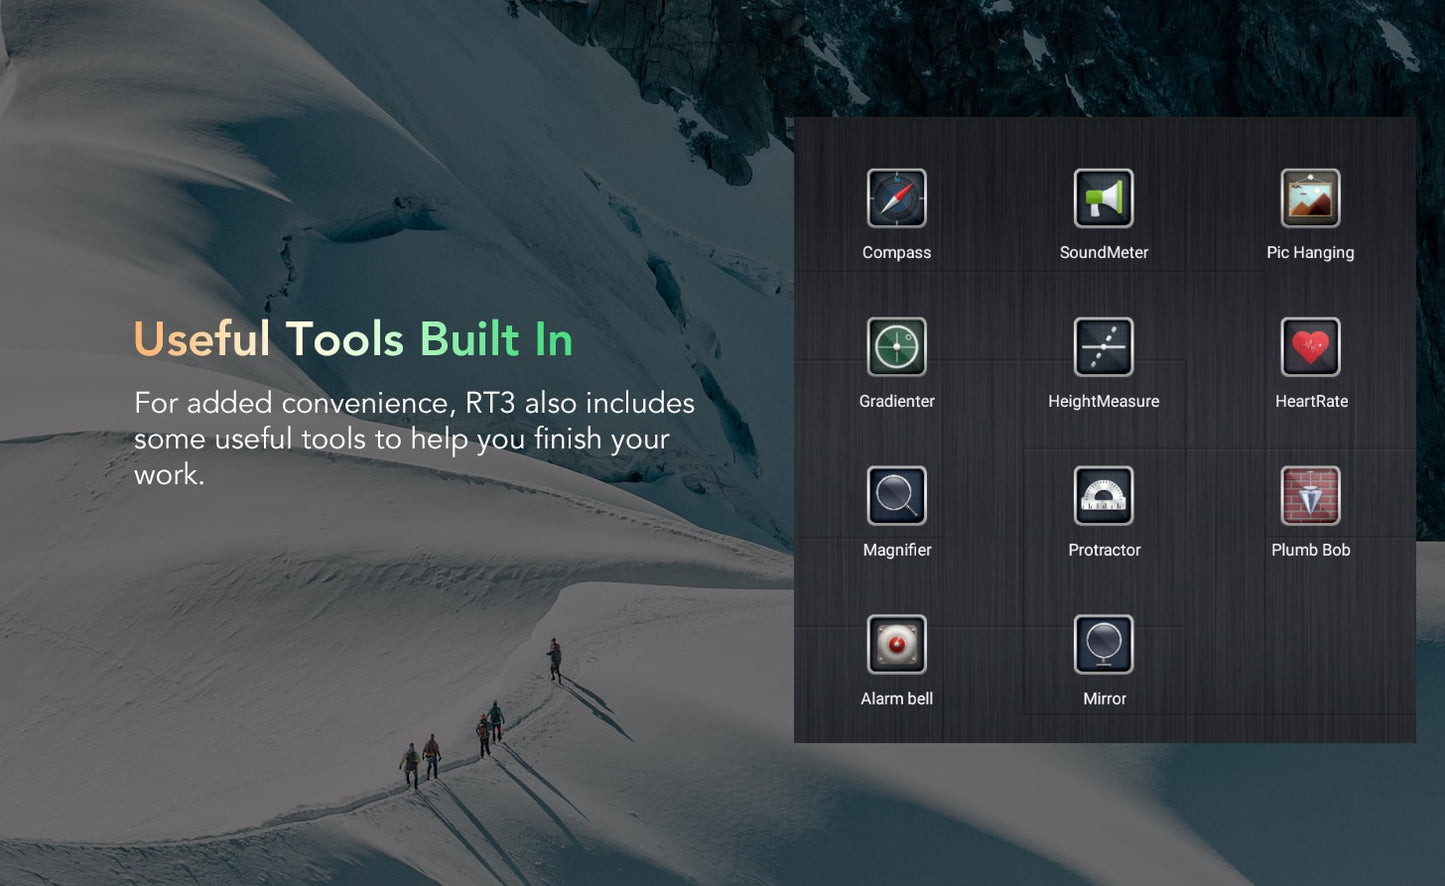This screenshot has height=886, width=1445.
Task: Click the "HeightMeasure" text label
Action: pos(1103,402)
